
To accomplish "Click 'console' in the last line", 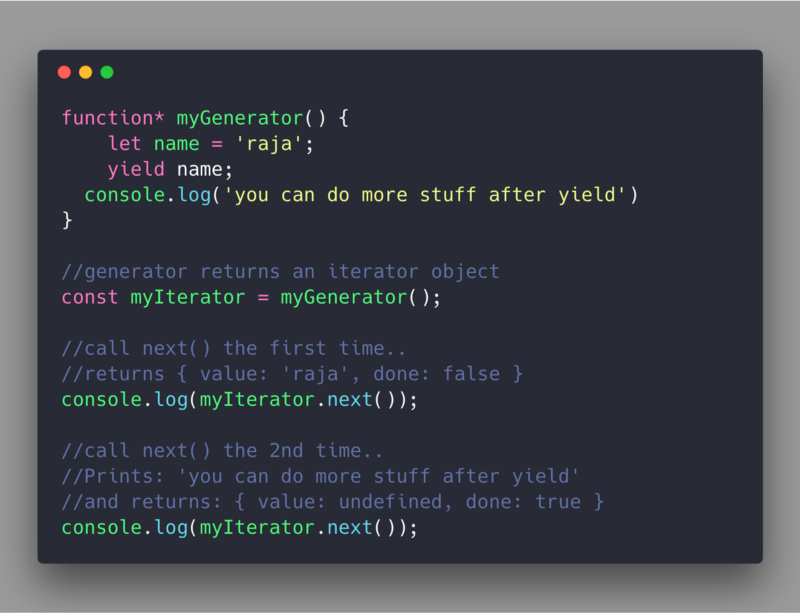I will pos(102,527).
